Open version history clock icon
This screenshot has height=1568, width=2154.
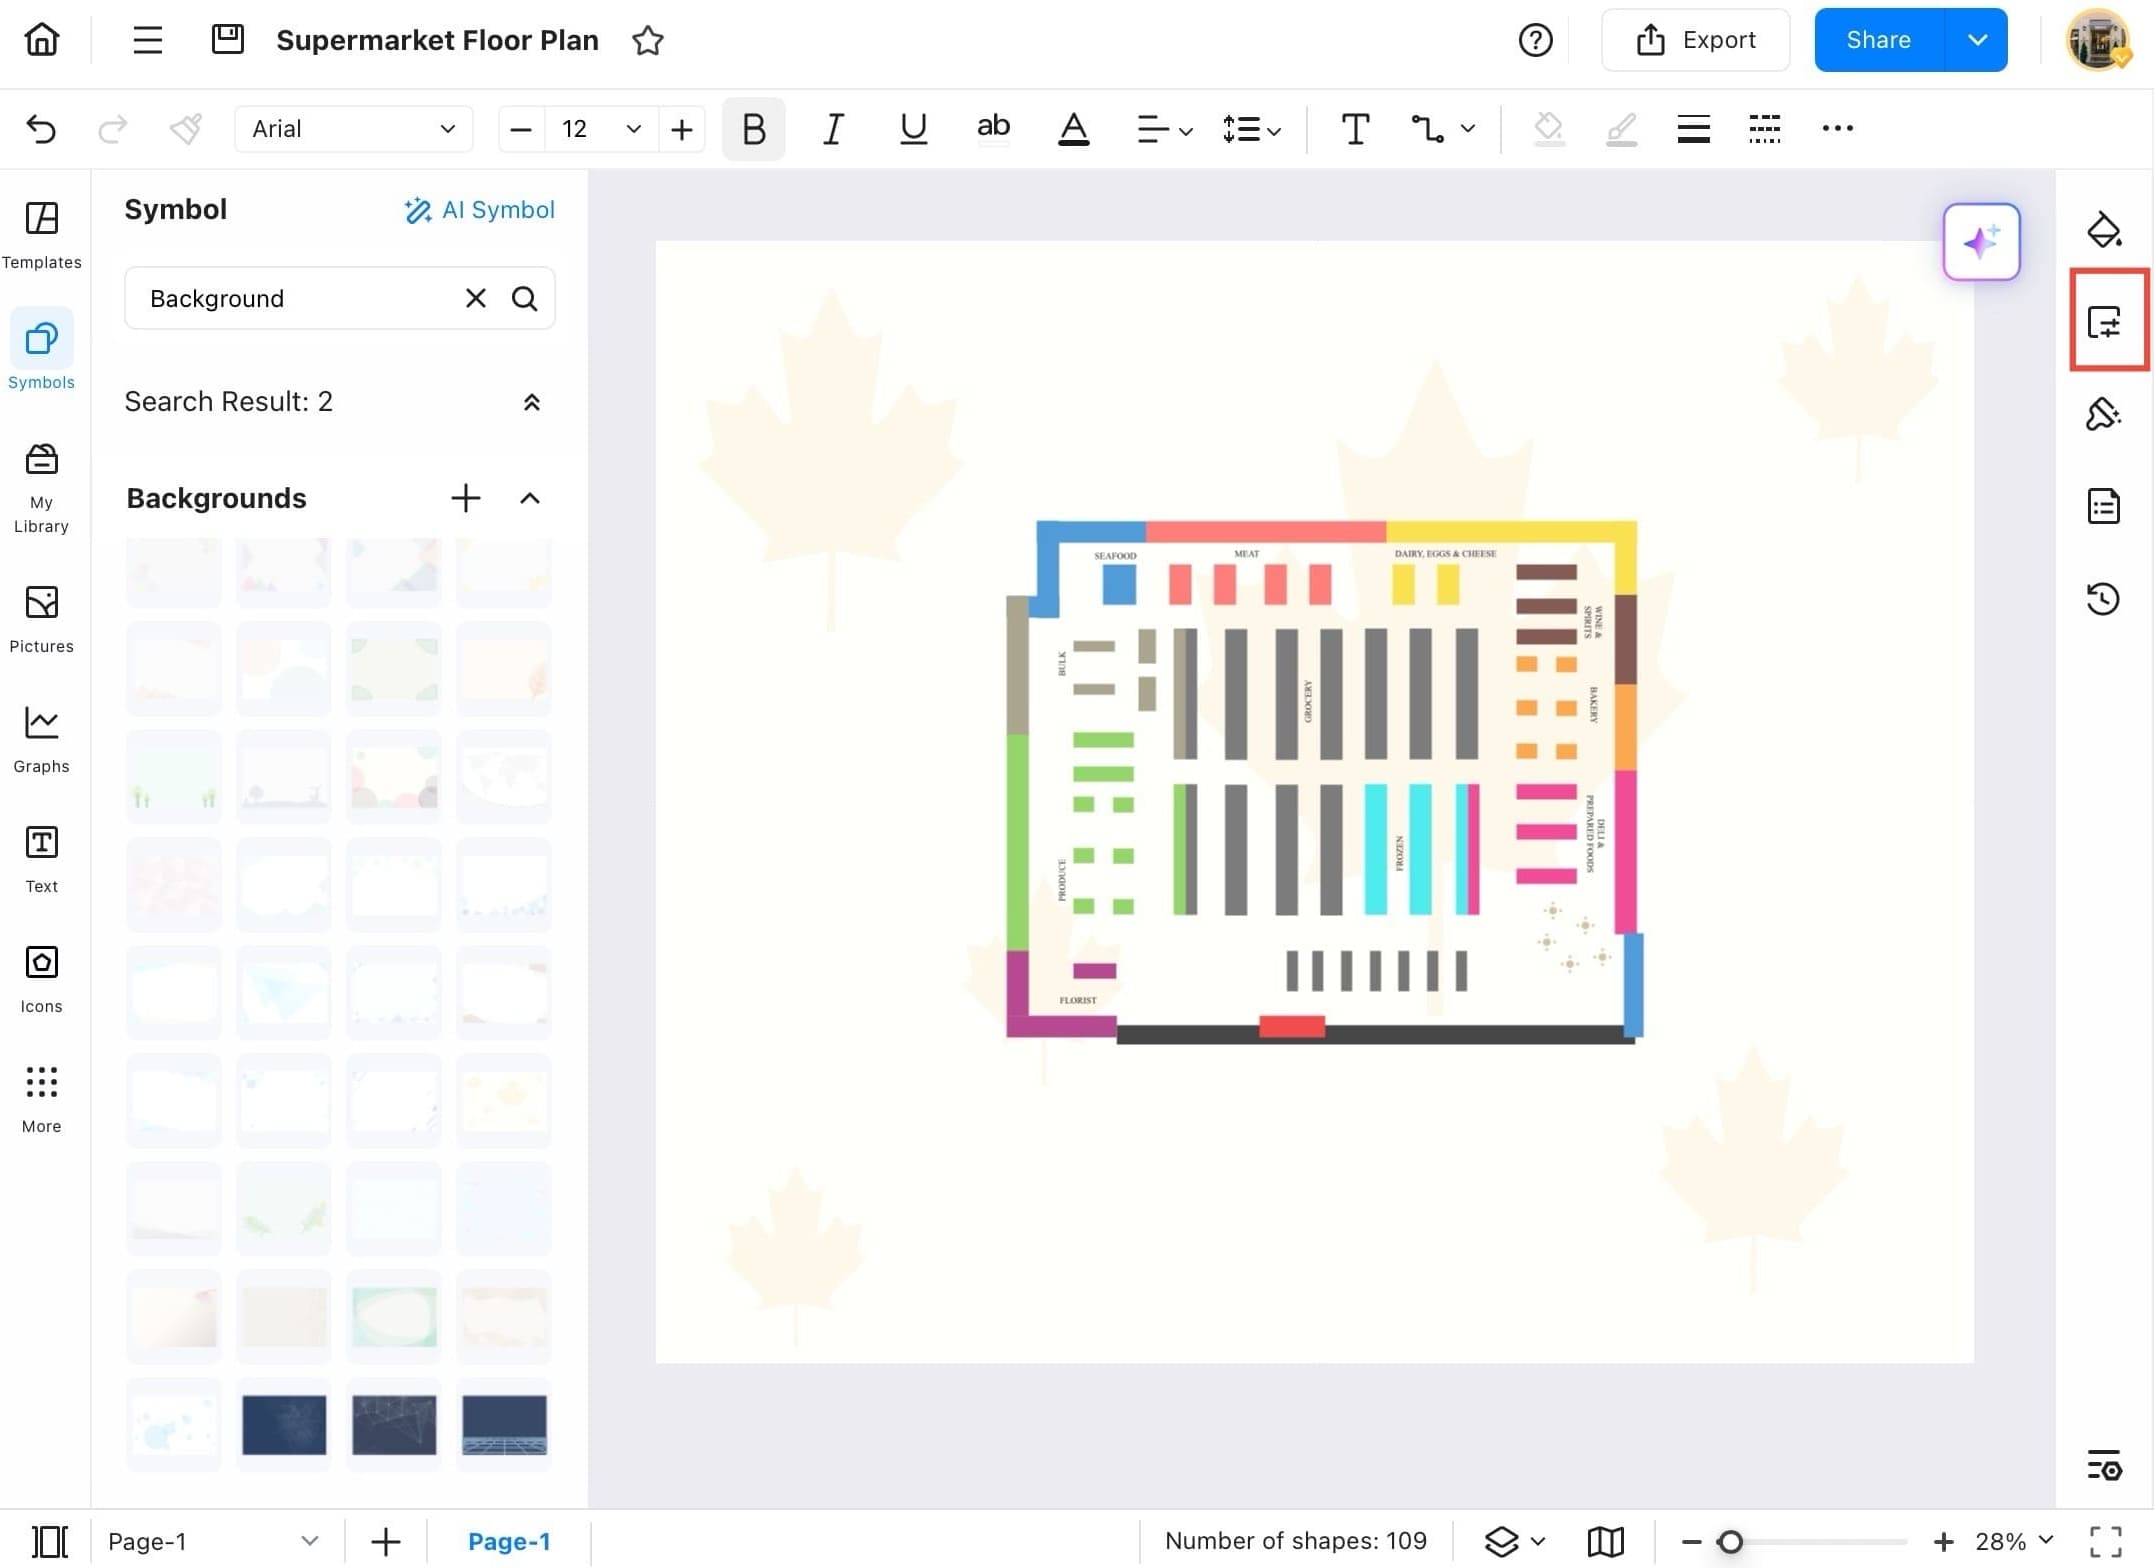coord(2103,598)
